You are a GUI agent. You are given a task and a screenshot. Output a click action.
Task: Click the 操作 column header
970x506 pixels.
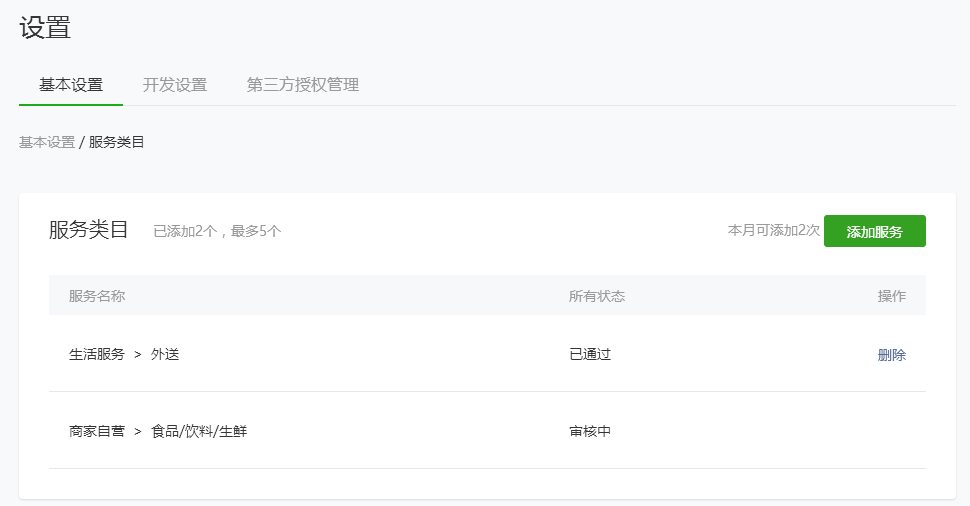[x=892, y=296]
